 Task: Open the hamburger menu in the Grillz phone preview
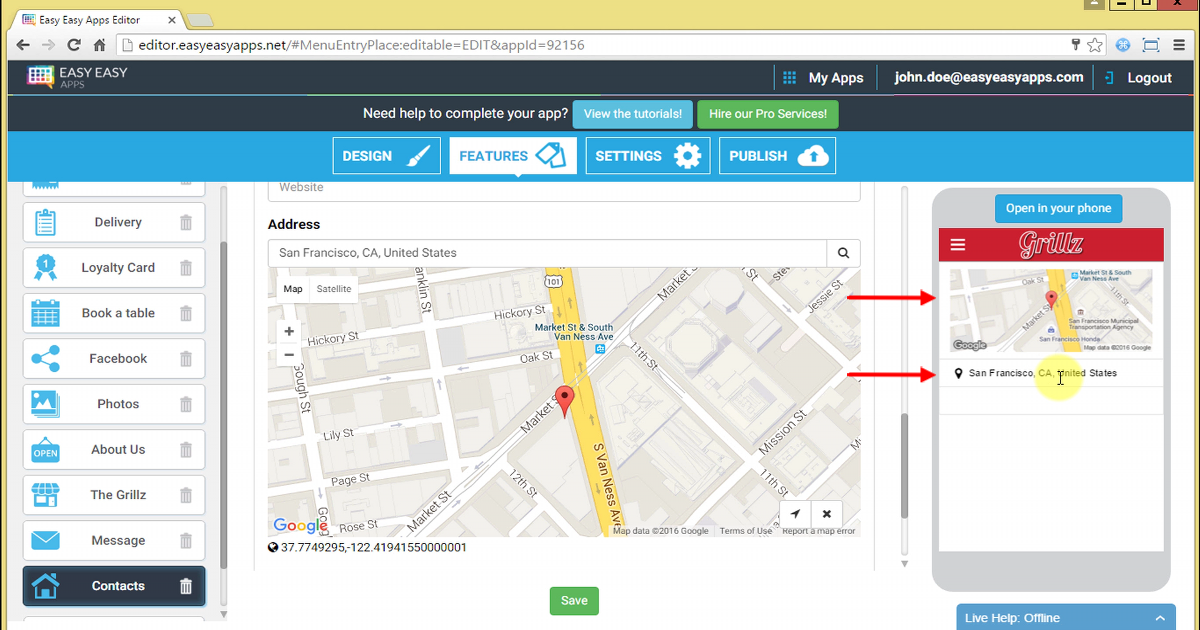click(958, 244)
